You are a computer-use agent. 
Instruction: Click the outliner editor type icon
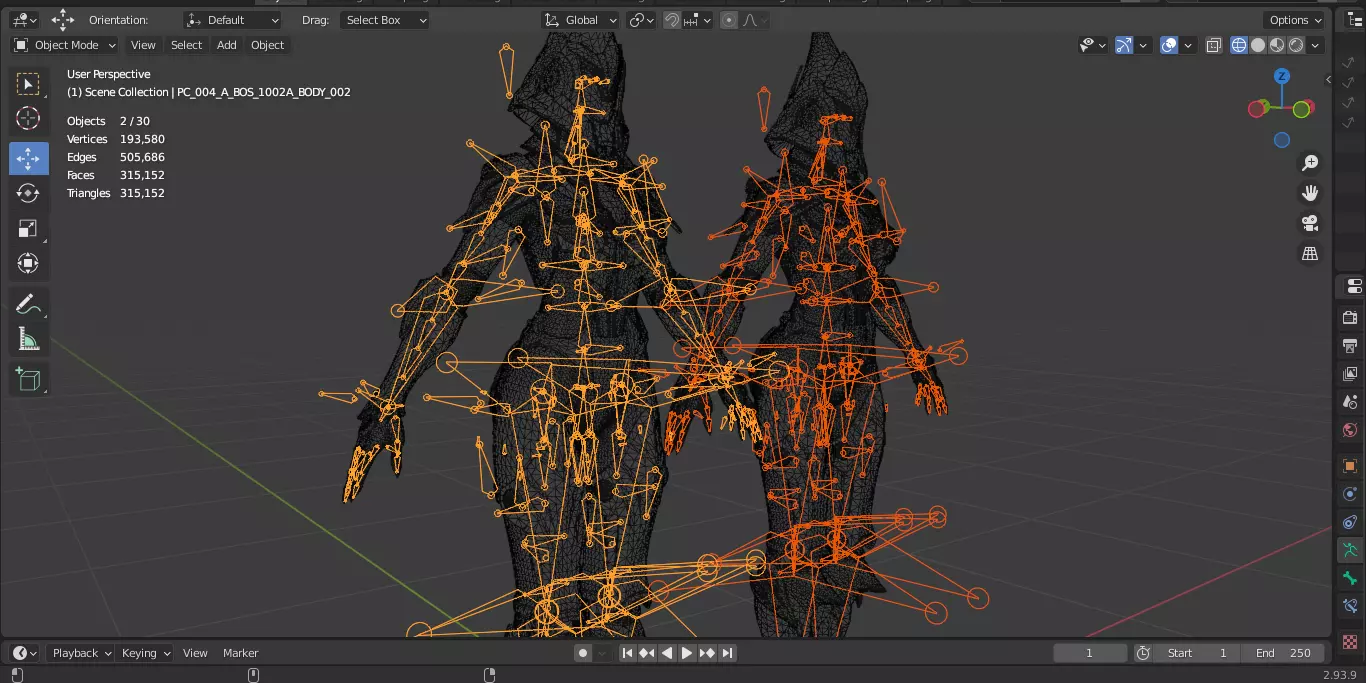pos(1354,20)
